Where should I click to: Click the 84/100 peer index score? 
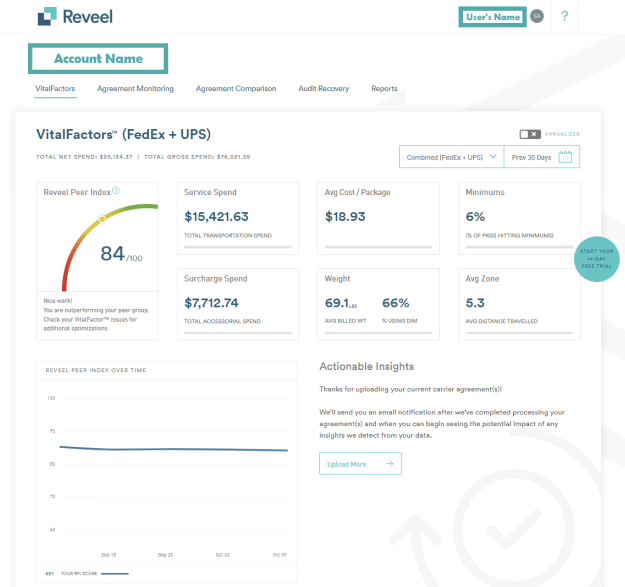coord(121,254)
